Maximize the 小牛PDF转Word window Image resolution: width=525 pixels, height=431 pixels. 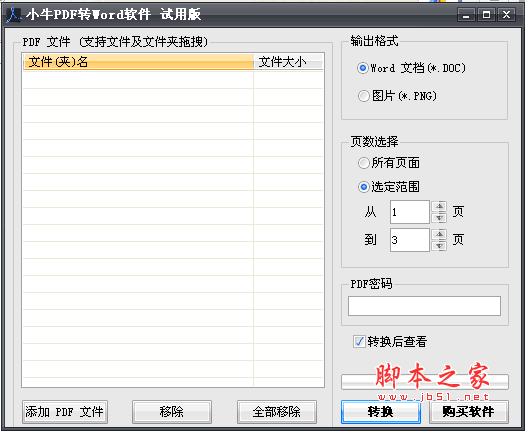click(x=486, y=15)
